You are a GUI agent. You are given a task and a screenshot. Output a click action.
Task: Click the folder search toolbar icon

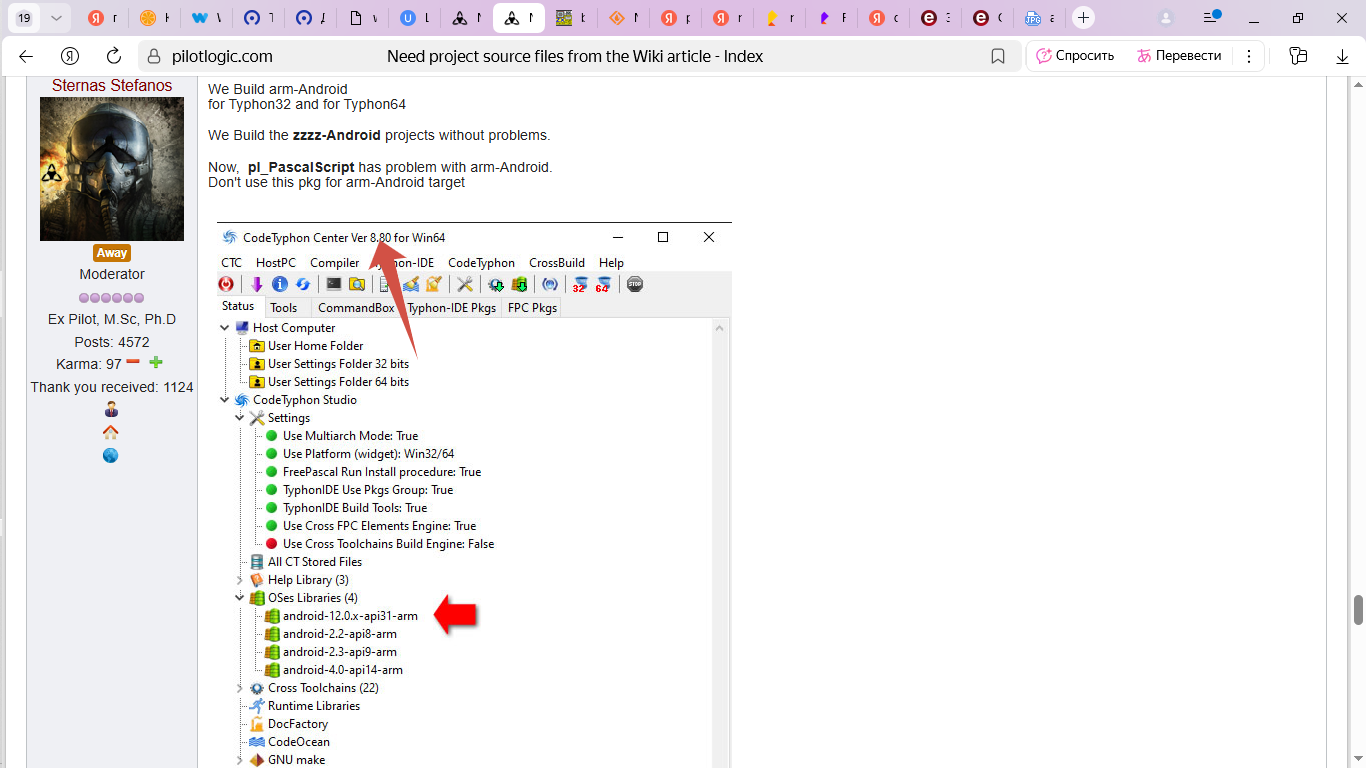click(x=357, y=285)
